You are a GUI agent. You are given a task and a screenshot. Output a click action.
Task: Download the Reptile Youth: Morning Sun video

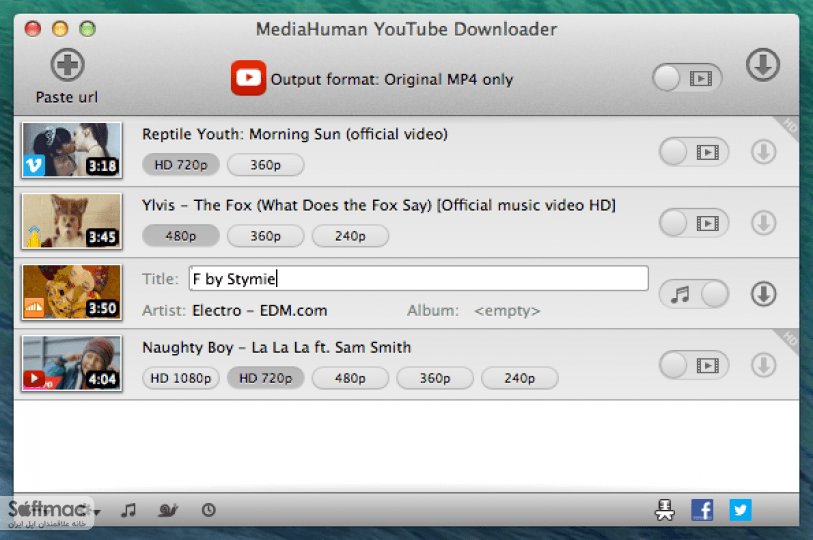coord(763,152)
